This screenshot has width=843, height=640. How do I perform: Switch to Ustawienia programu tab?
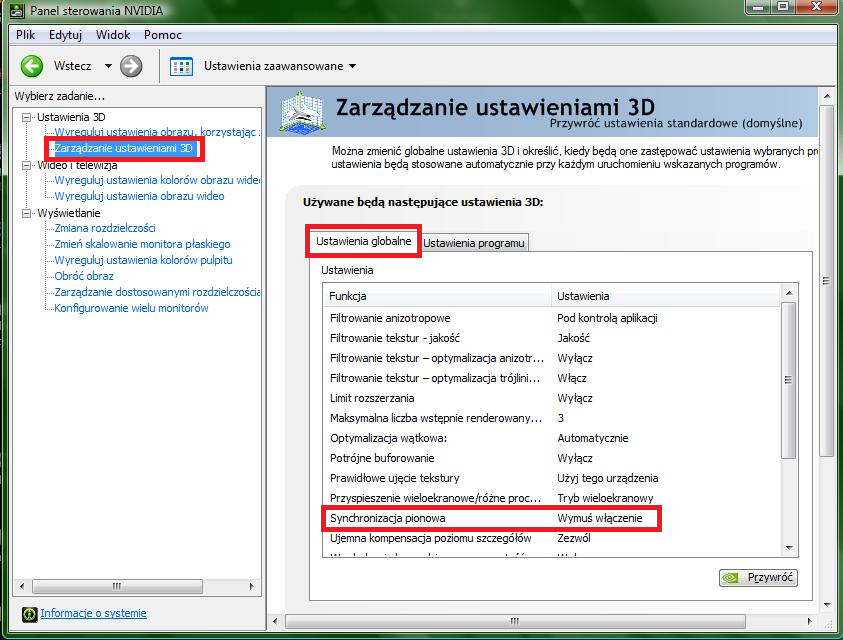474,243
